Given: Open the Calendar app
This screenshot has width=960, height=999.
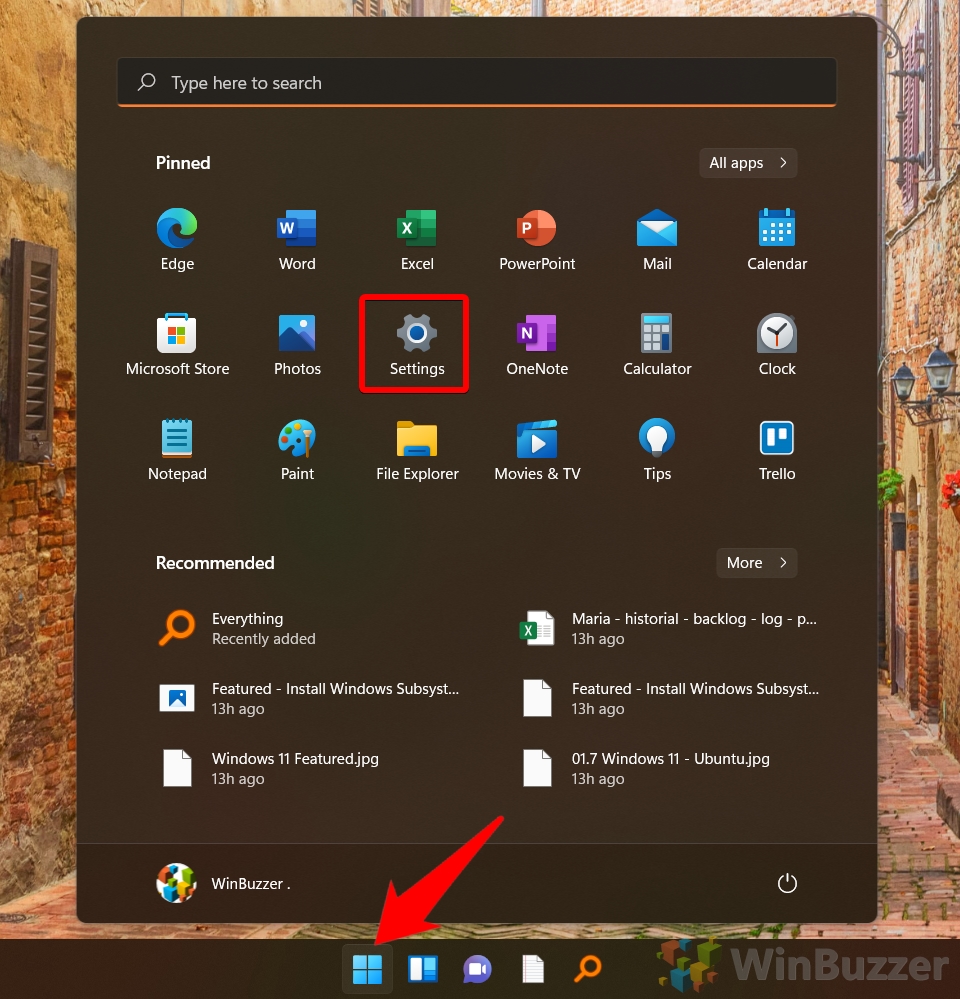Looking at the screenshot, I should tap(777, 240).
